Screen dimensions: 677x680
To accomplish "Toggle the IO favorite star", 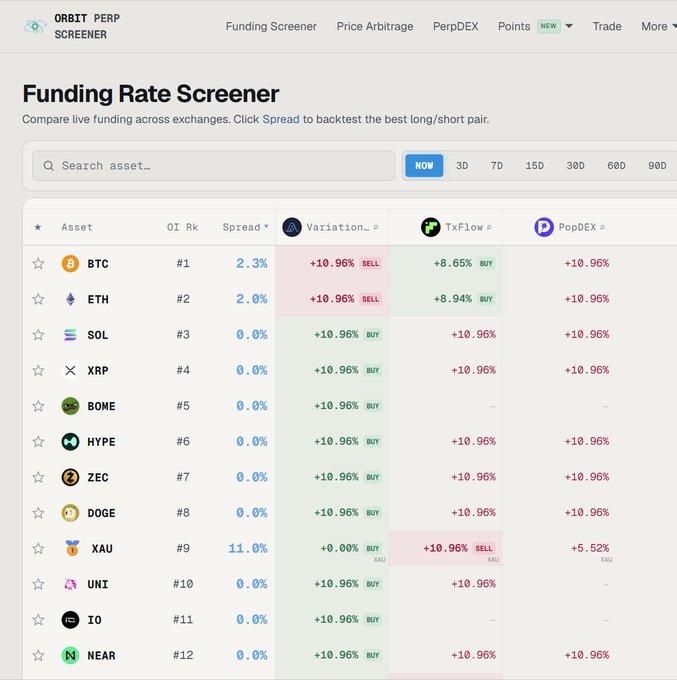I will tap(38, 620).
